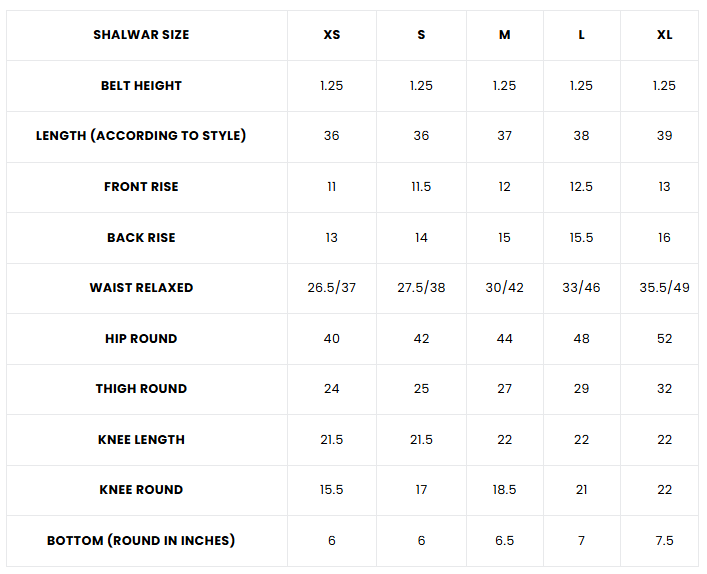This screenshot has width=707, height=574.
Task: Select the XS size column header
Action: point(332,35)
